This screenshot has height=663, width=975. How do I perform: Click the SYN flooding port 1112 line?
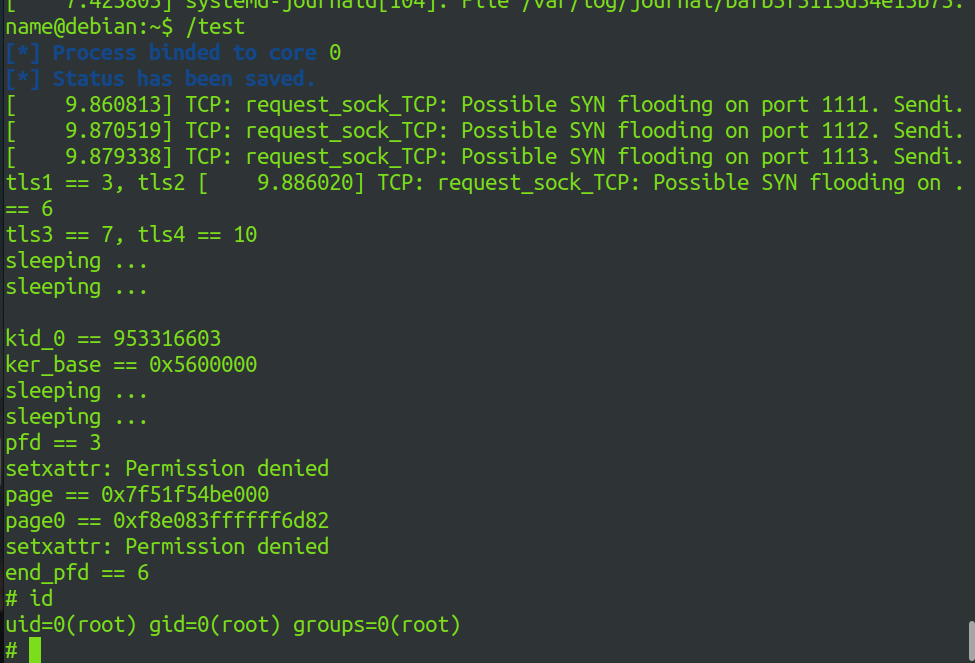(485, 131)
